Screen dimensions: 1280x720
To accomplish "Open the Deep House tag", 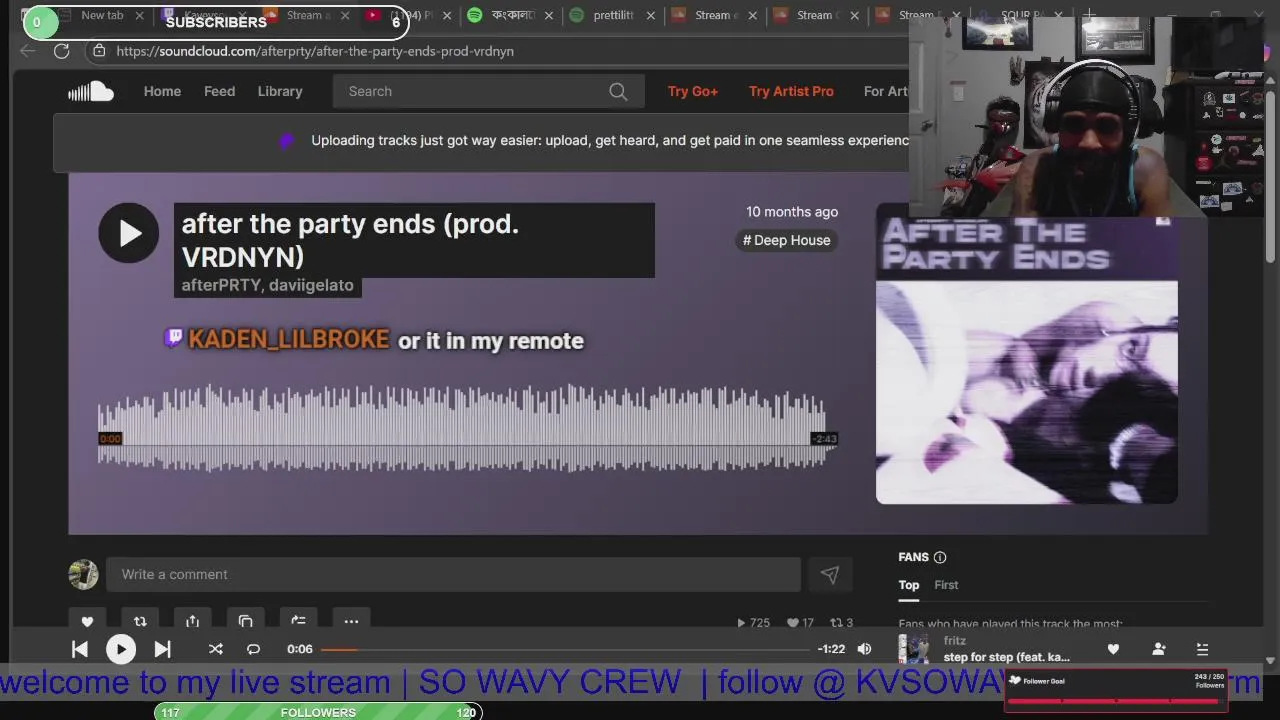I will tap(787, 240).
